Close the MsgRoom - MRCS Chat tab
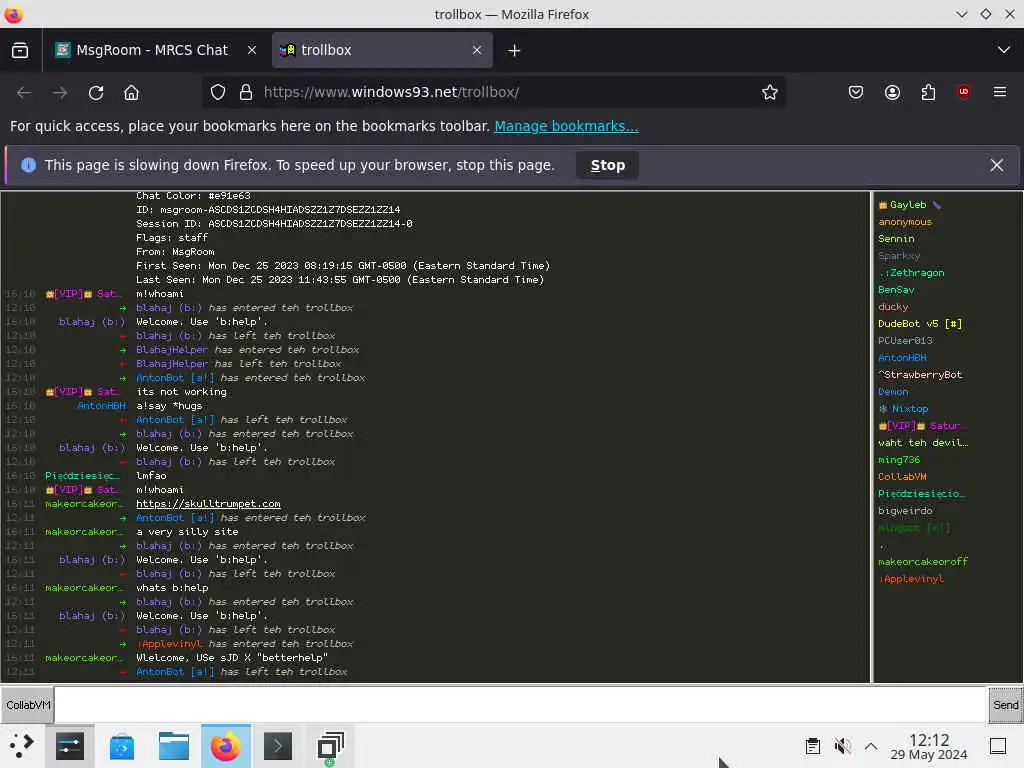This screenshot has height=768, width=1024. [x=251, y=50]
